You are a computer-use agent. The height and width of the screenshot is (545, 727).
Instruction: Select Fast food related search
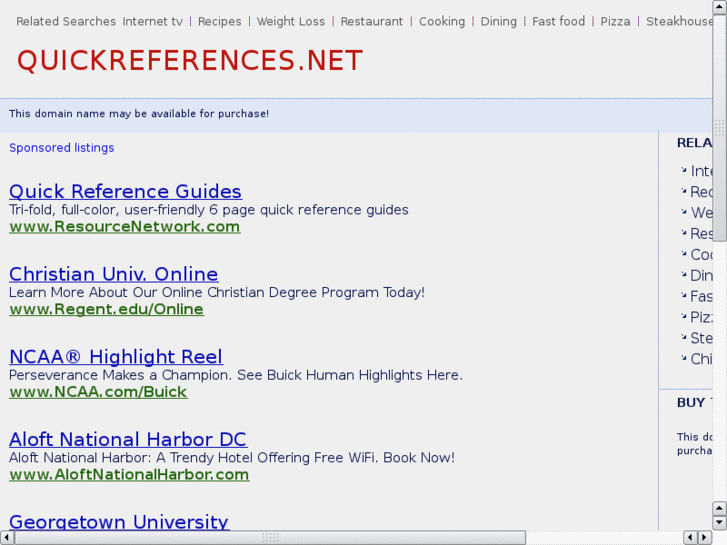[x=558, y=21]
